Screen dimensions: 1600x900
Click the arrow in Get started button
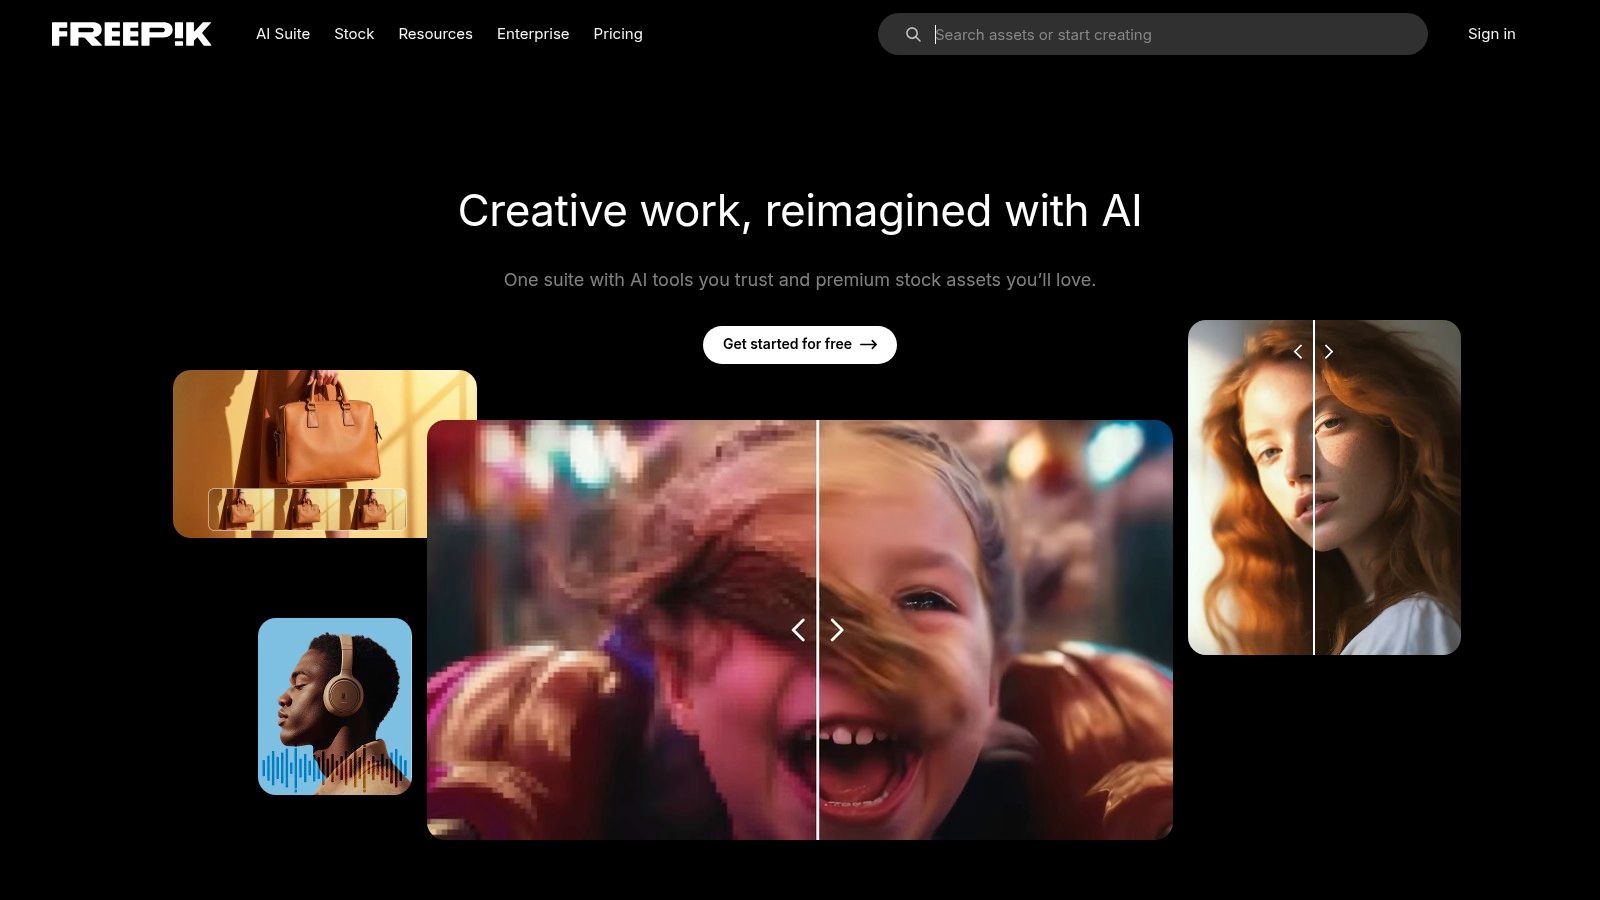(x=868, y=344)
